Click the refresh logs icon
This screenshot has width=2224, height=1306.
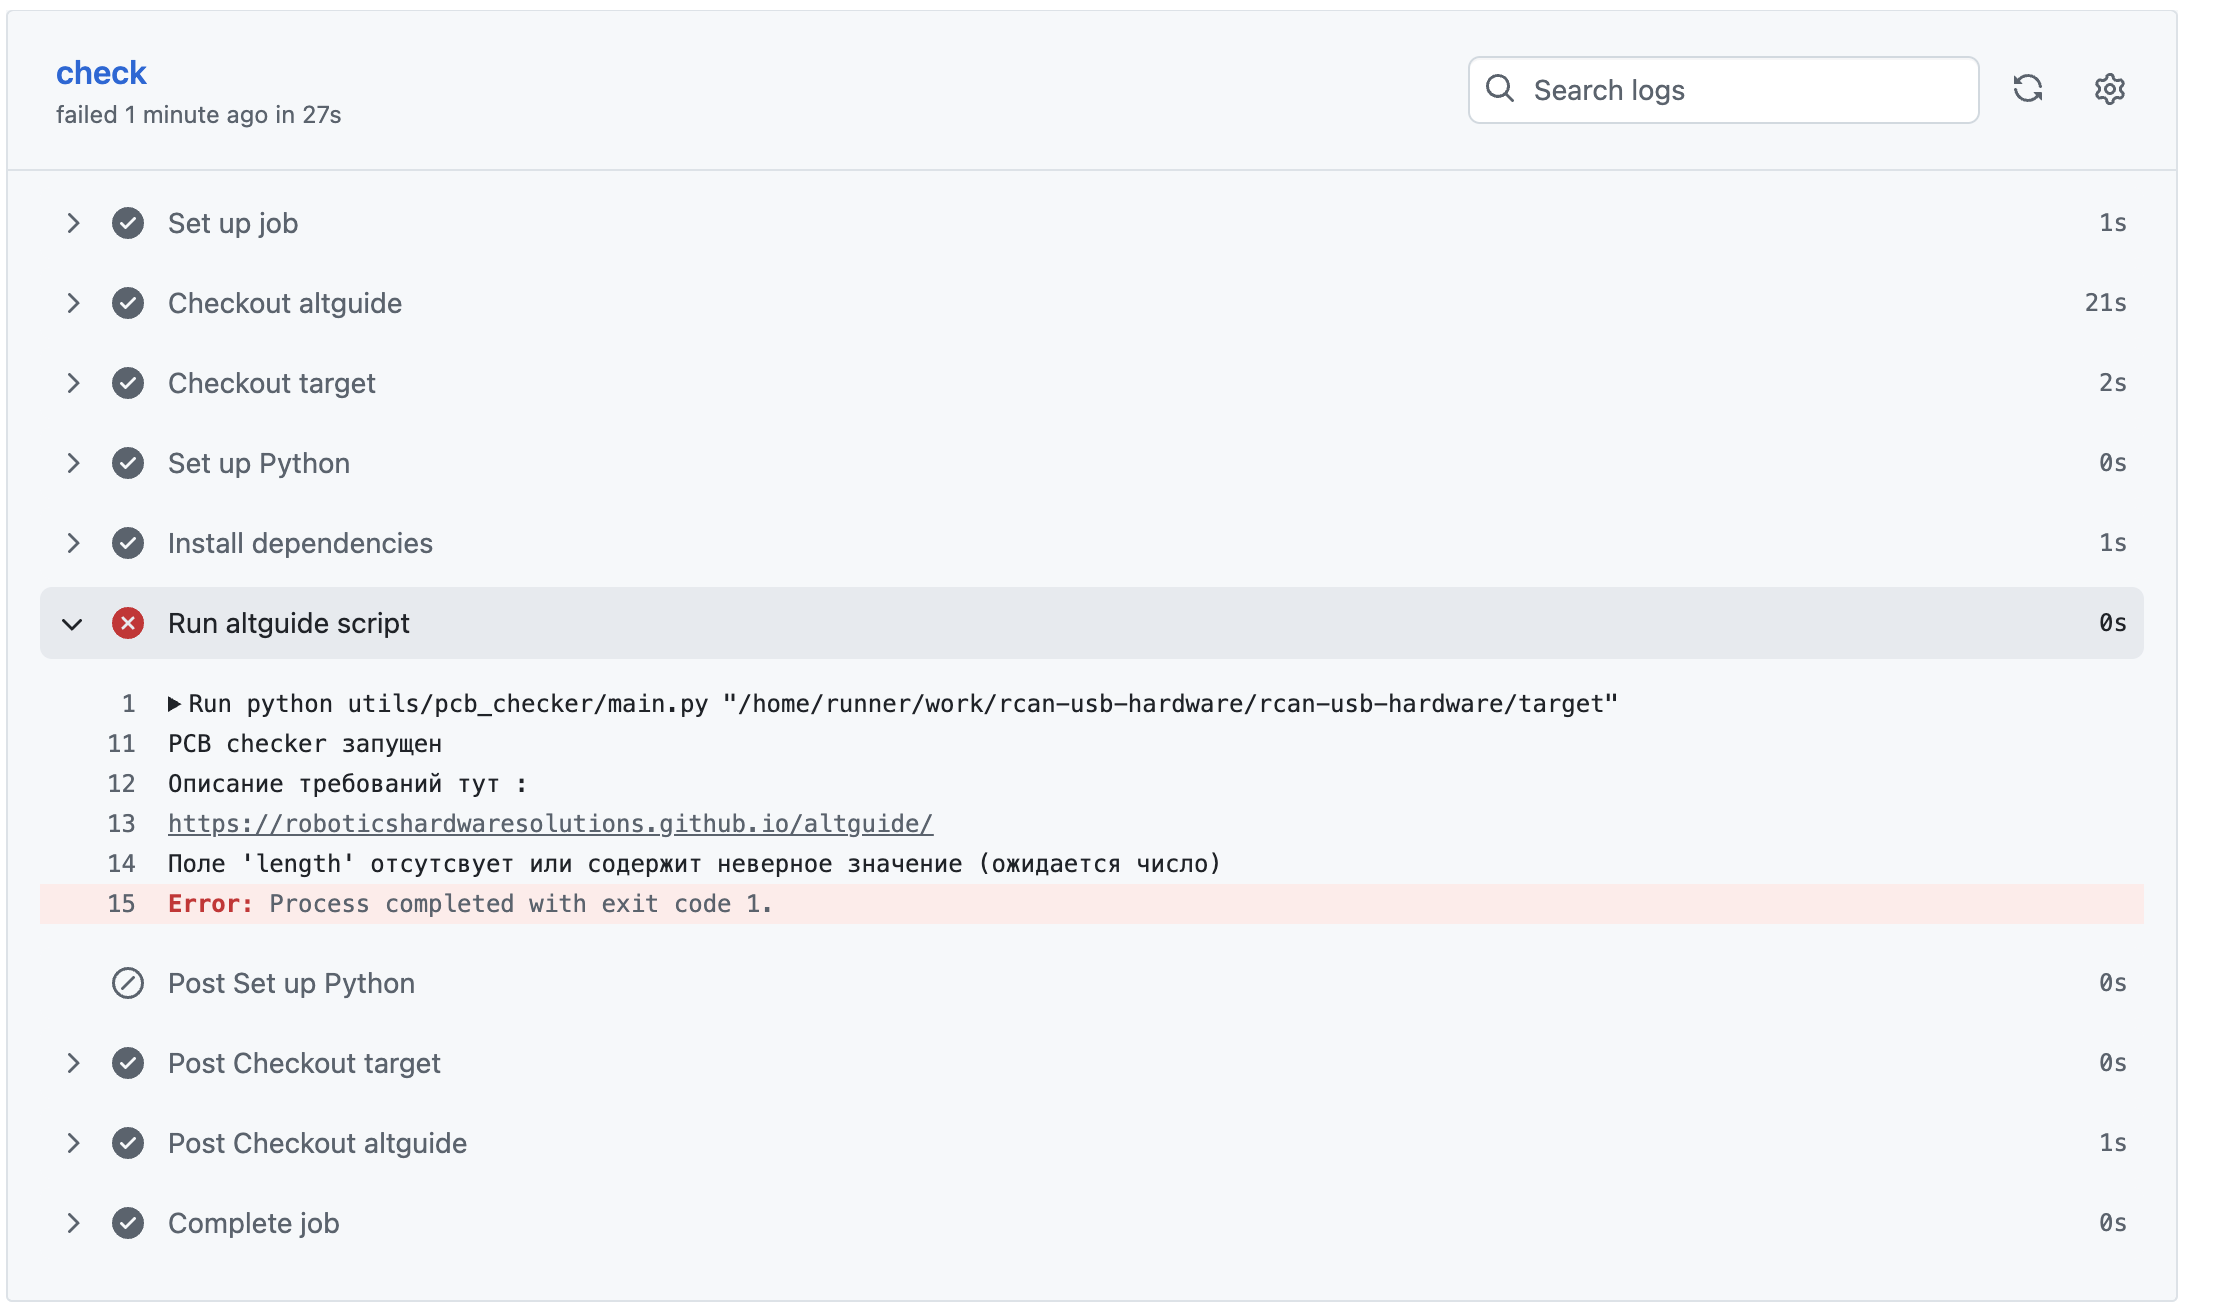2027,89
